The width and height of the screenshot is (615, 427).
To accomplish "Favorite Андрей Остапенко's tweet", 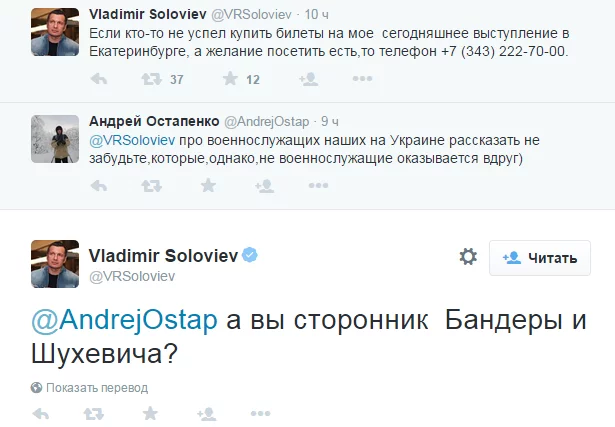I will pos(208,185).
